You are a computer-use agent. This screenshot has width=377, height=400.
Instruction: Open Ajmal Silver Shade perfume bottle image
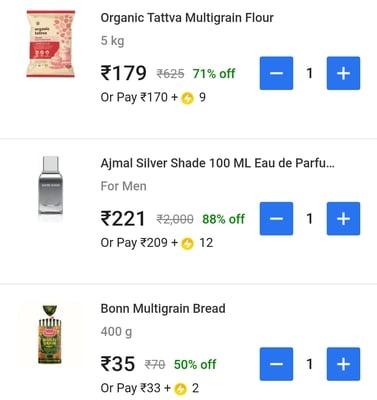coord(50,185)
